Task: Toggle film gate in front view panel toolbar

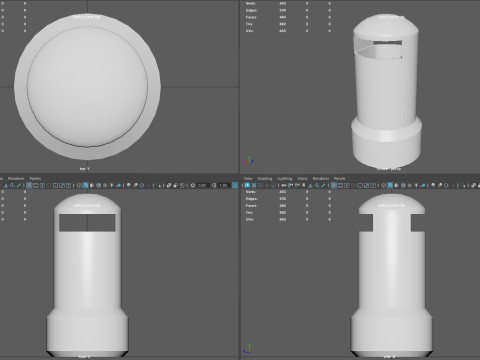Action: coord(36,185)
